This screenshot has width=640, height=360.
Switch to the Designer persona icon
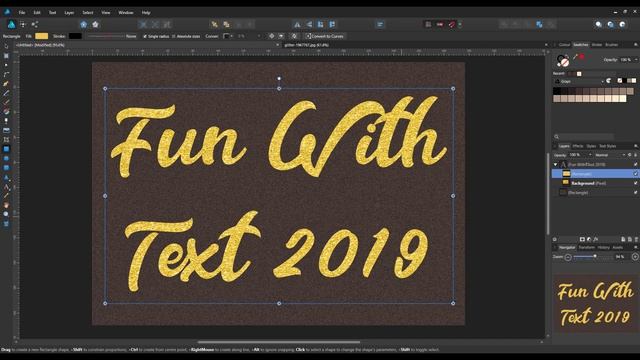pyautogui.click(x=11, y=24)
